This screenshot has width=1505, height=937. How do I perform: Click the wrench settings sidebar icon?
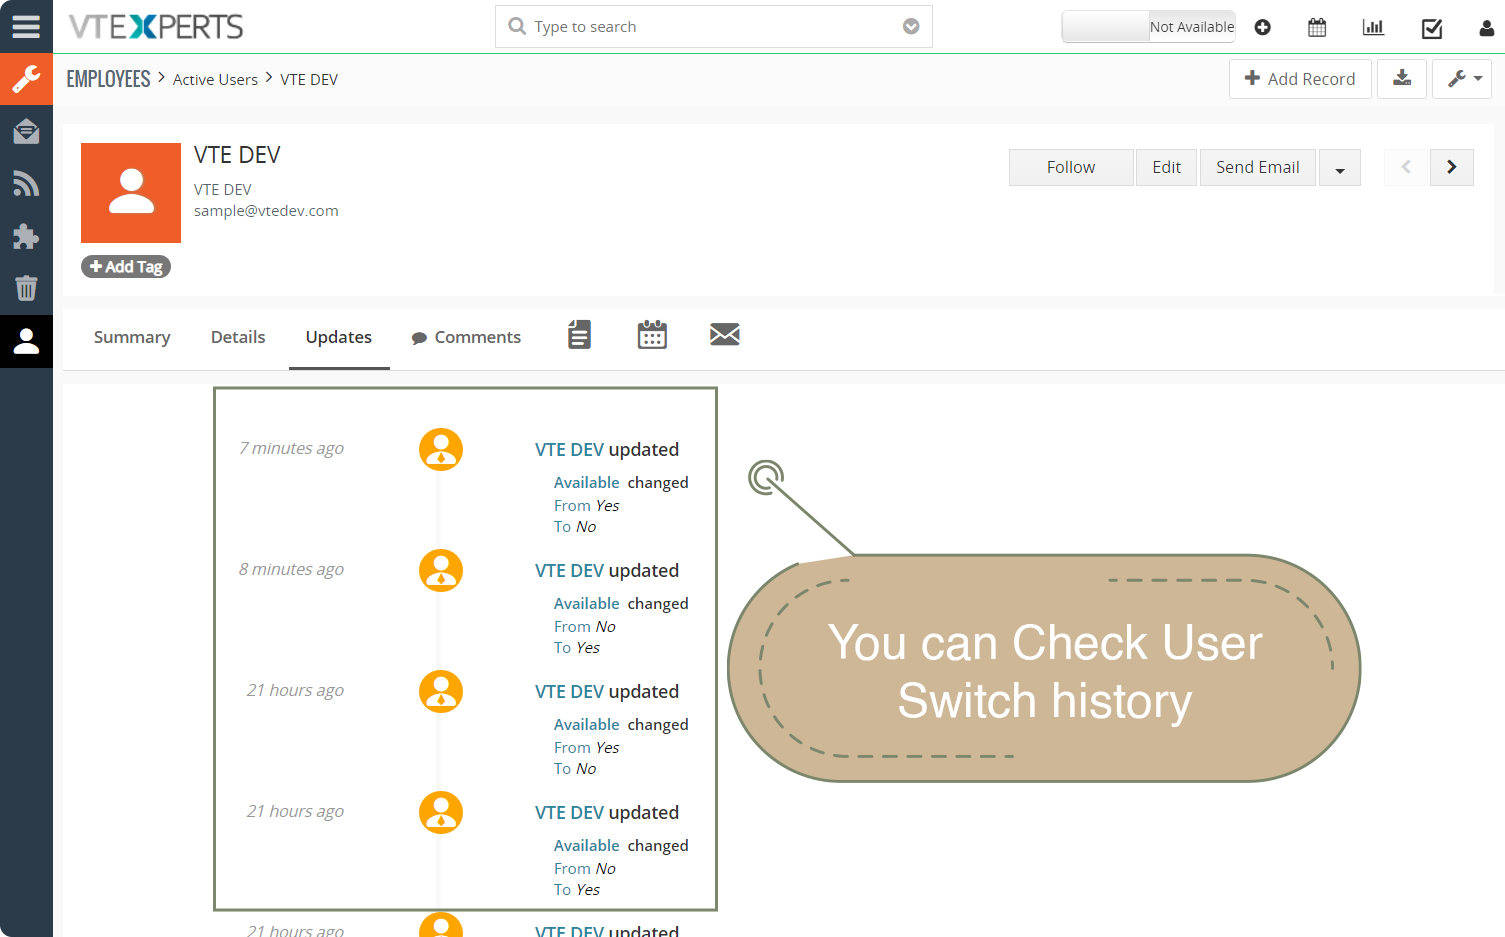point(26,79)
